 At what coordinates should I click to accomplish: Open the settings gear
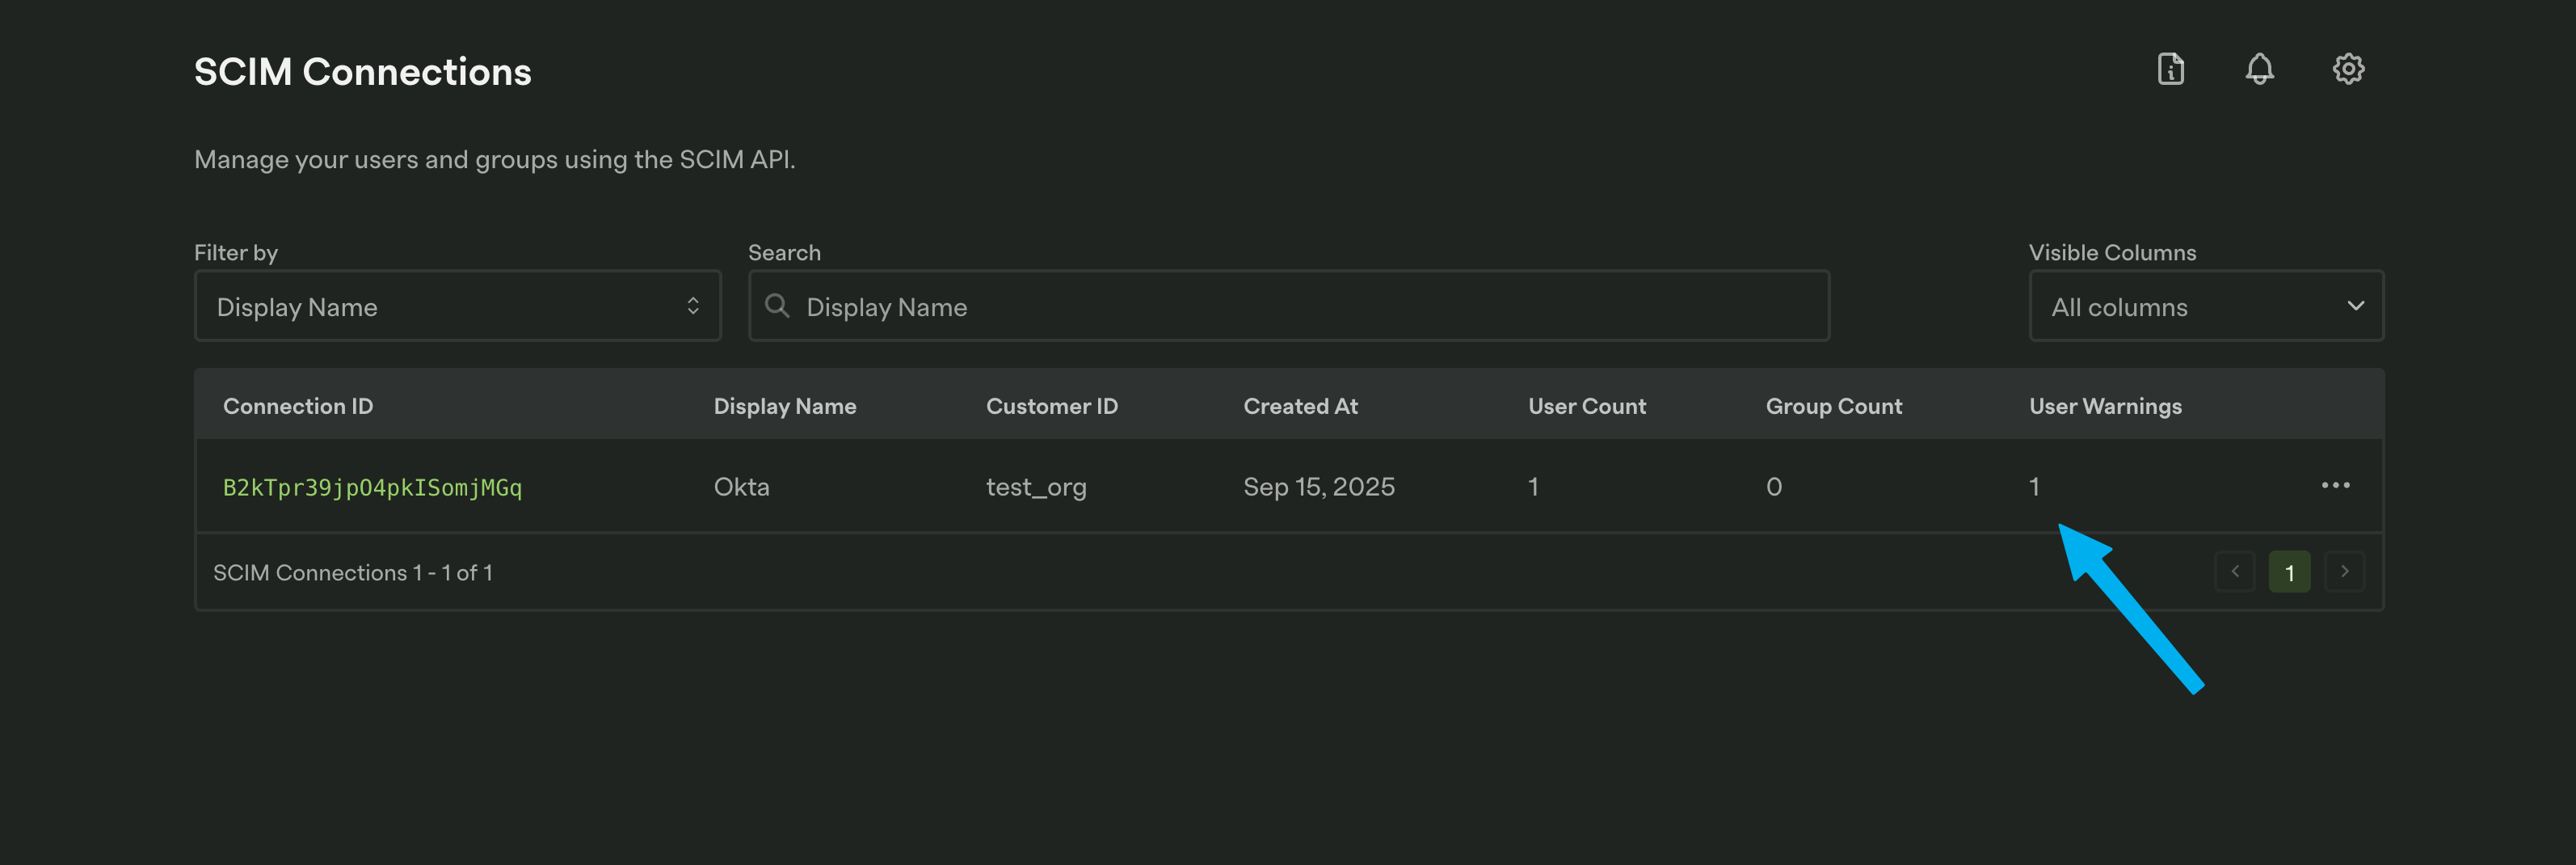(2348, 68)
